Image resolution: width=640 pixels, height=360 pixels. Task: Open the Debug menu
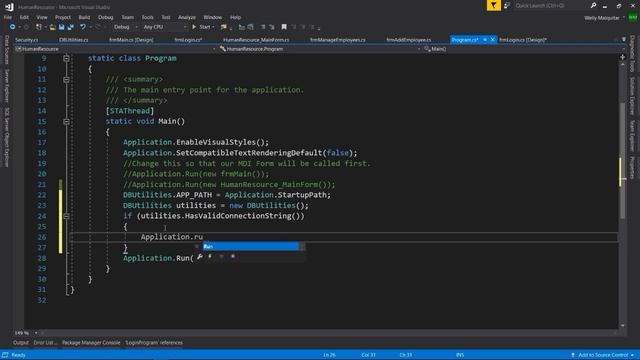pyautogui.click(x=105, y=17)
